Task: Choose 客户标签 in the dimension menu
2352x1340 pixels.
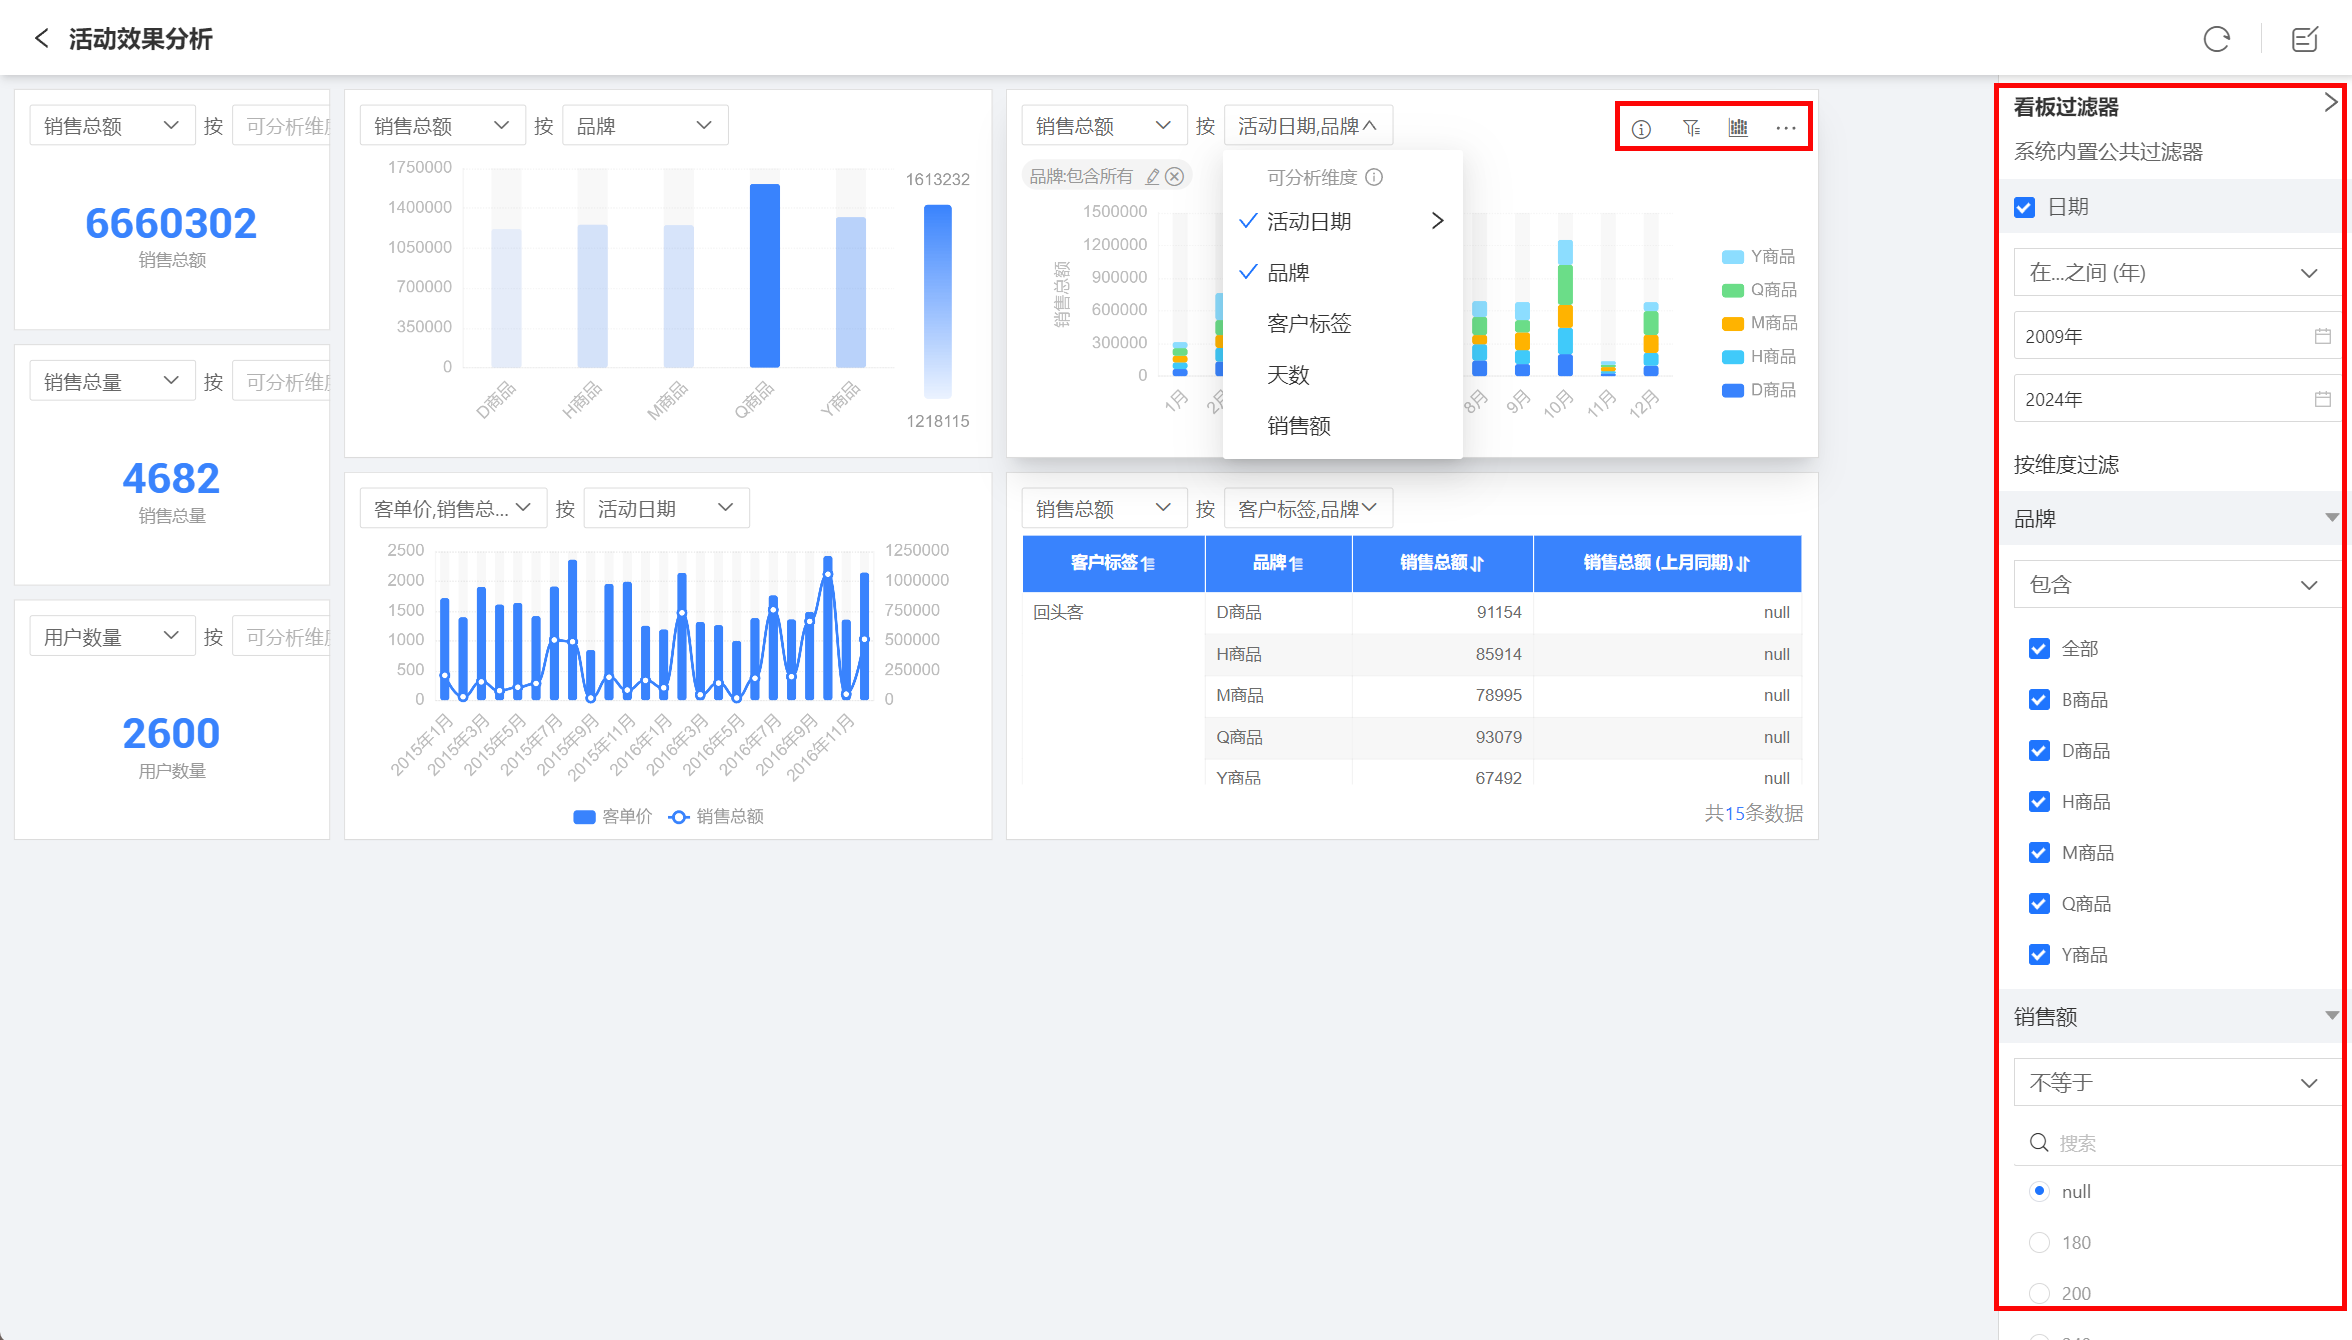Action: point(1309,324)
